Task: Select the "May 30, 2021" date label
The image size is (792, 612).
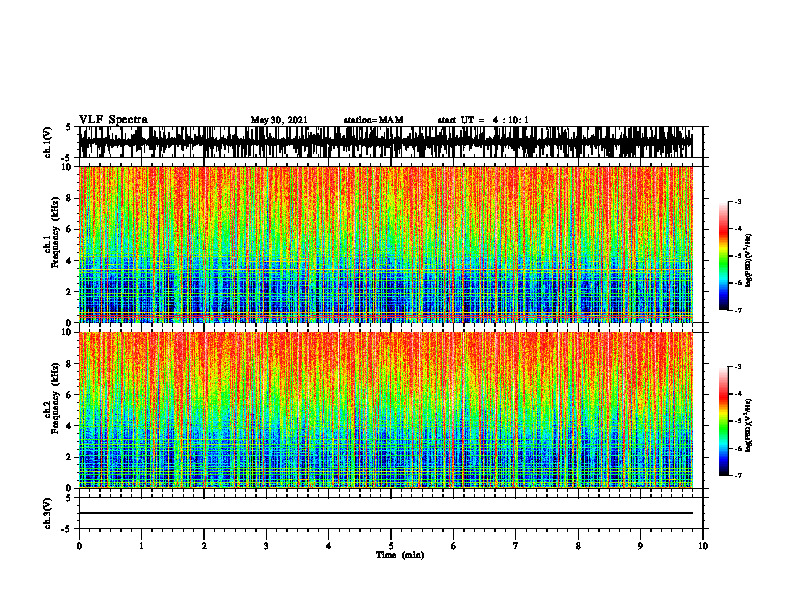Action: tap(279, 120)
